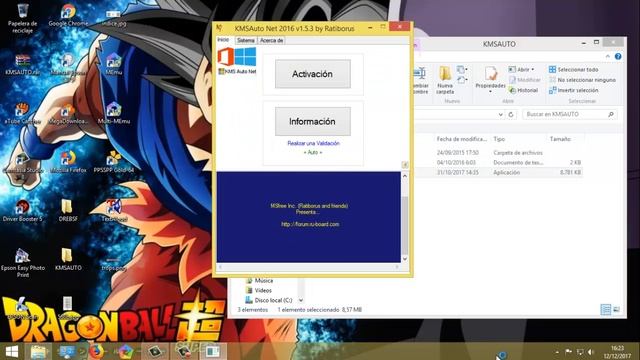Viewport: 640px width, 360px height.
Task: Expand the Propiedades dropdown arrow
Action: [x=490, y=92]
